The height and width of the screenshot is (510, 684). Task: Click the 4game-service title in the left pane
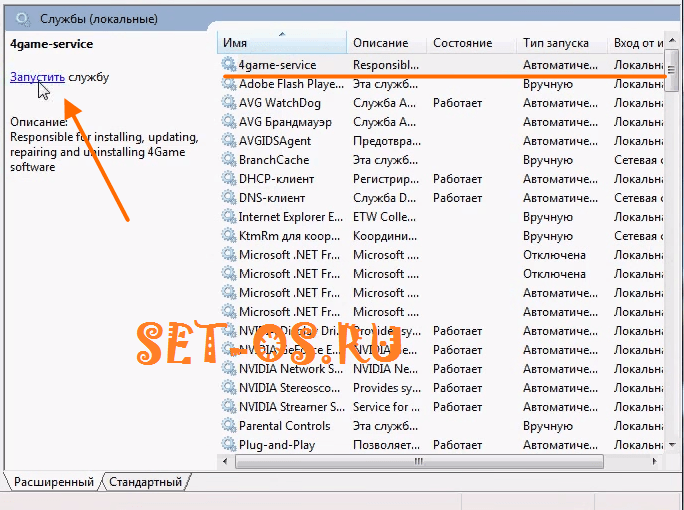(x=51, y=44)
